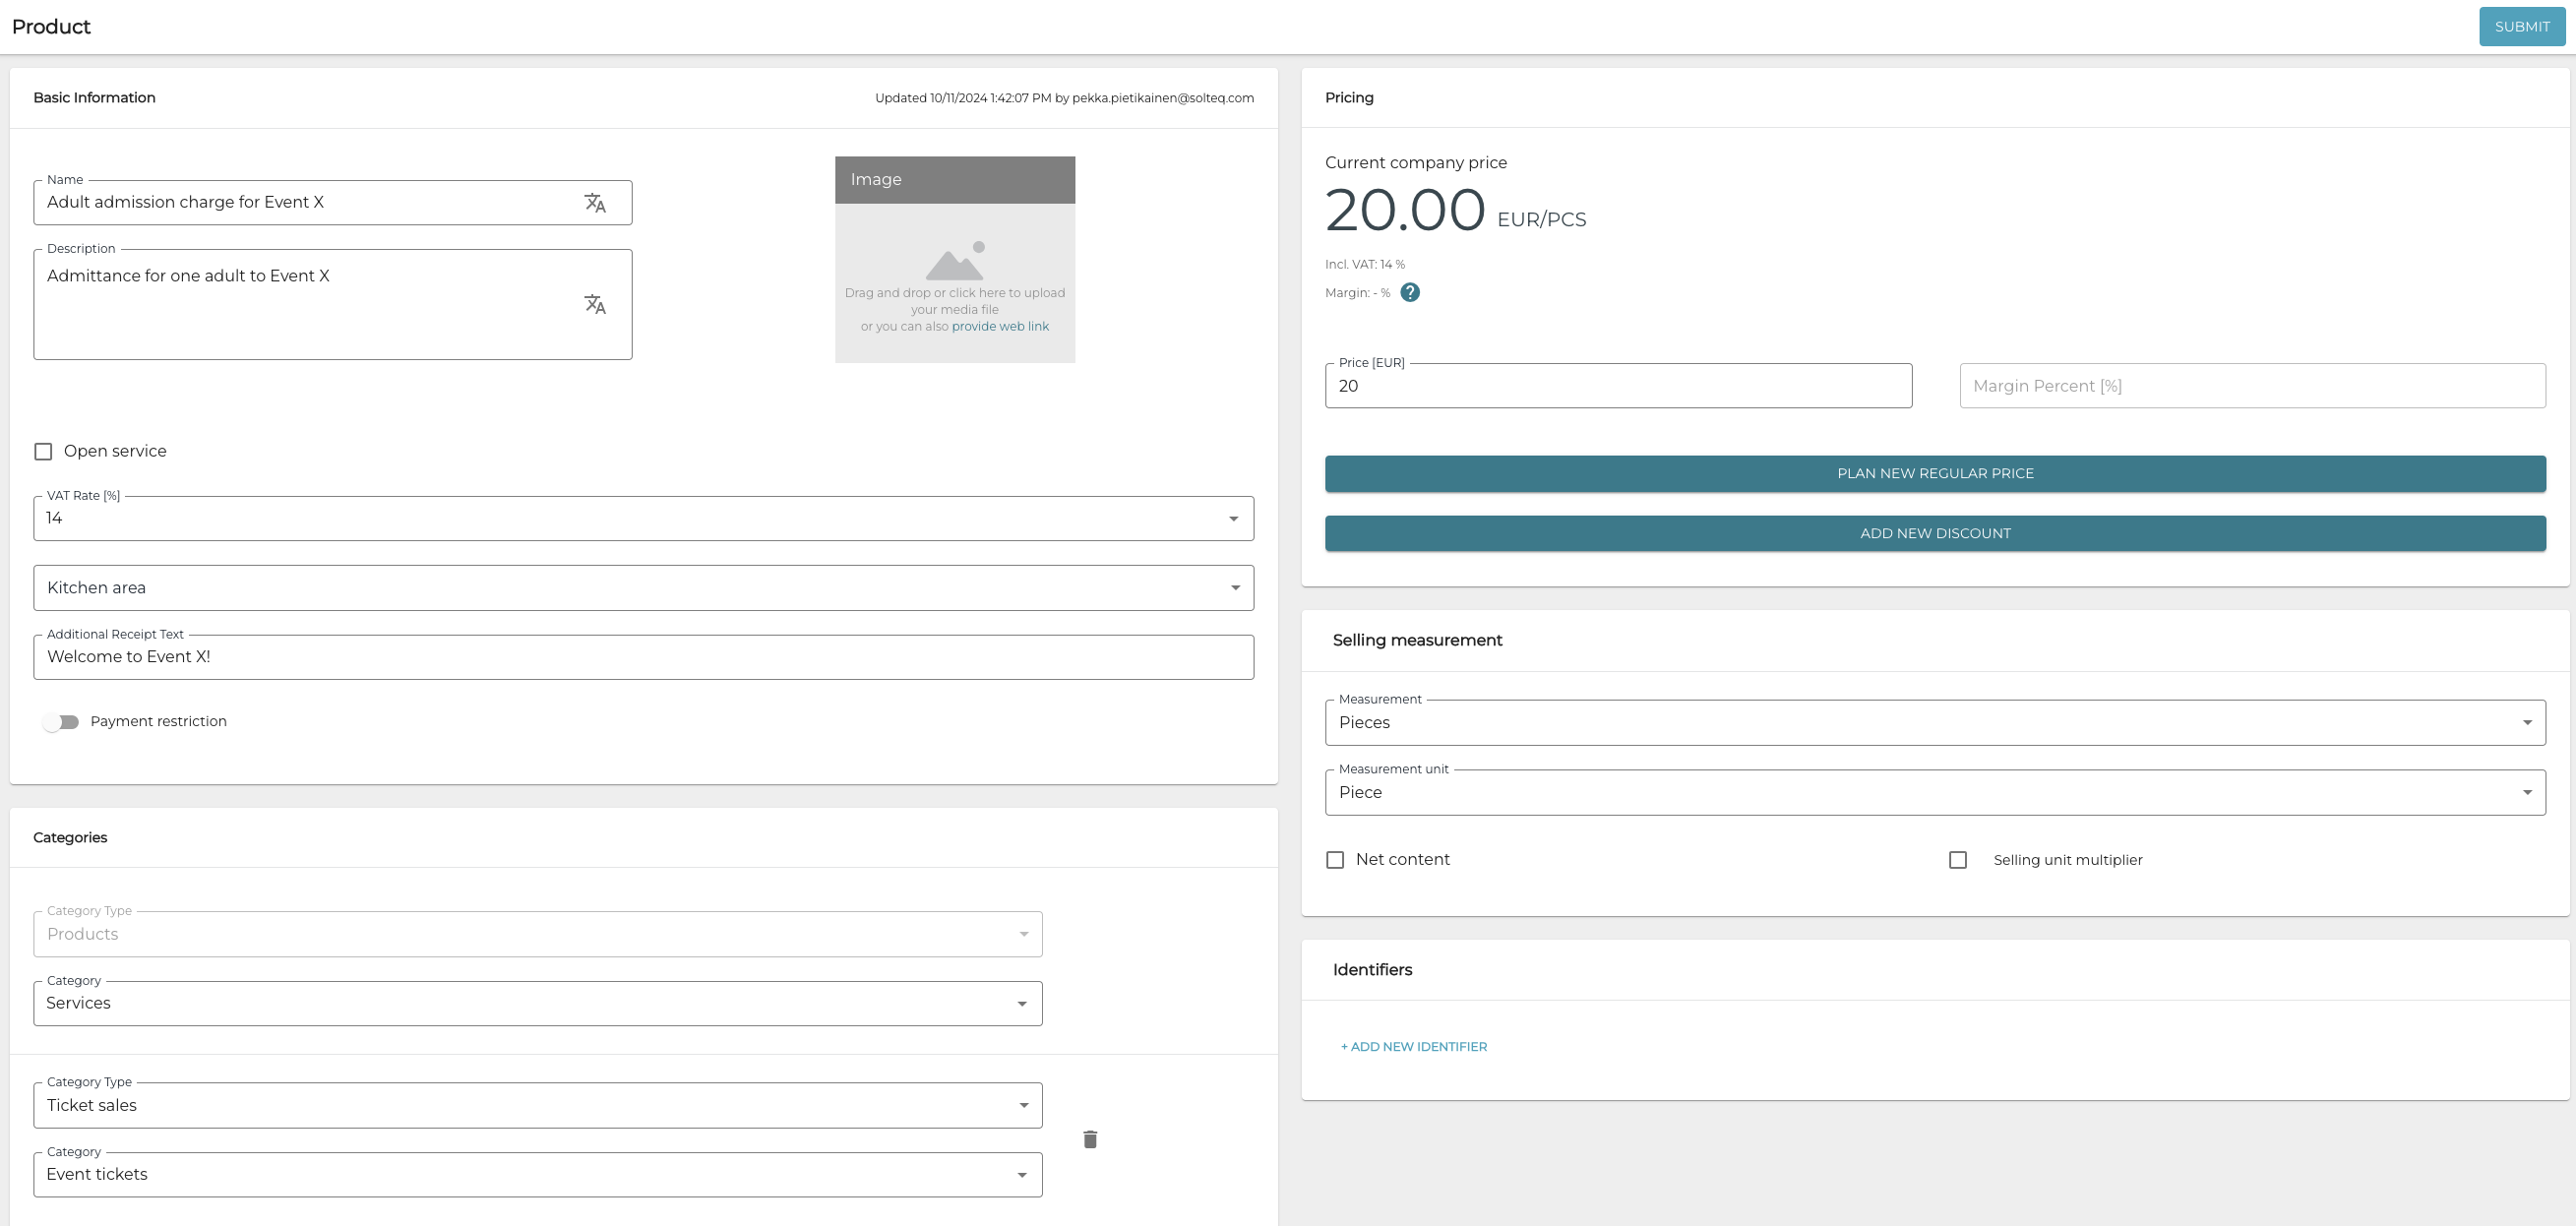Click the margin help question mark icon
Screen dimensions: 2576x1226
pyautogui.click(x=1409, y=293)
